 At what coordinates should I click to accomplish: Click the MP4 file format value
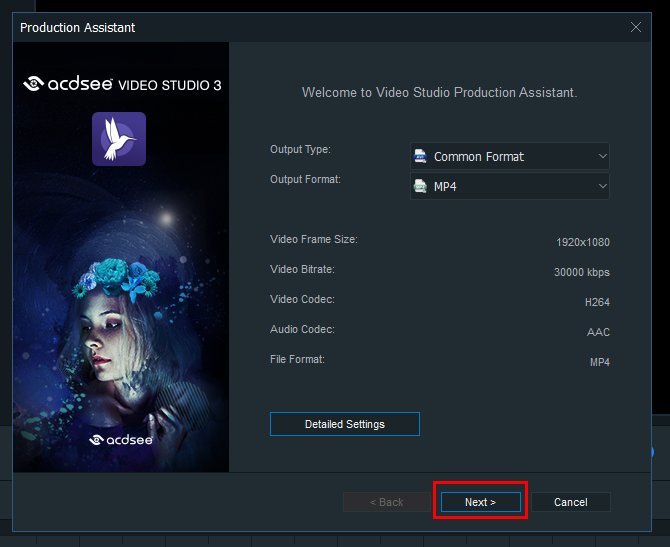pyautogui.click(x=599, y=362)
